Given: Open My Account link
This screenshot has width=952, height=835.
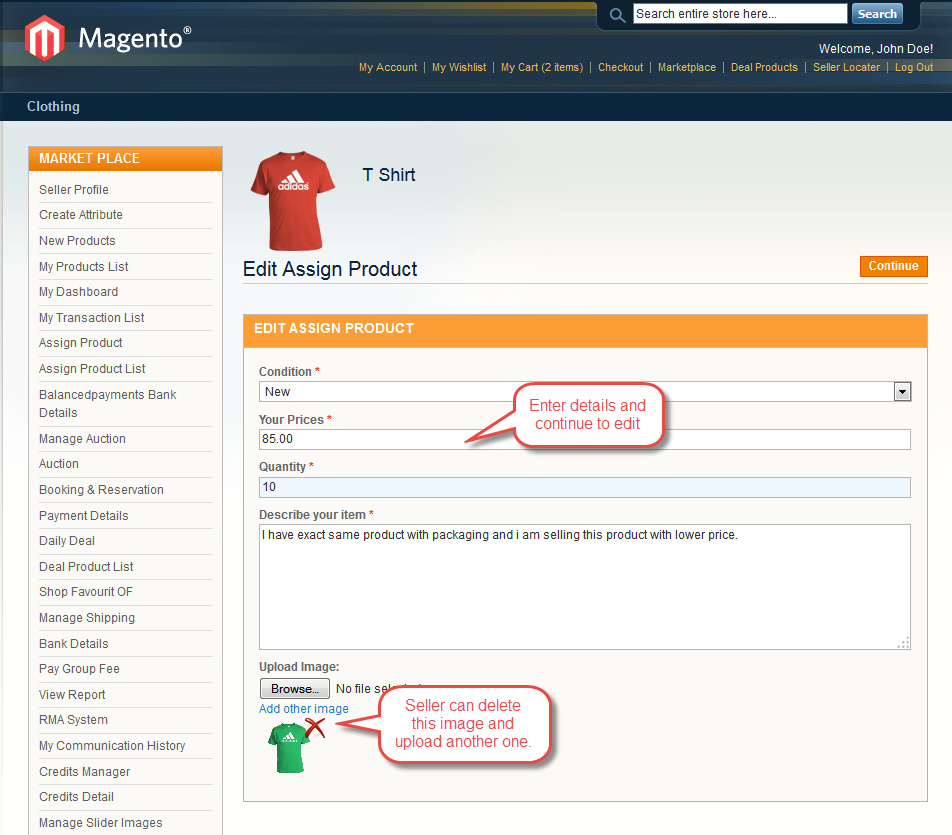Looking at the screenshot, I should pyautogui.click(x=388, y=67).
